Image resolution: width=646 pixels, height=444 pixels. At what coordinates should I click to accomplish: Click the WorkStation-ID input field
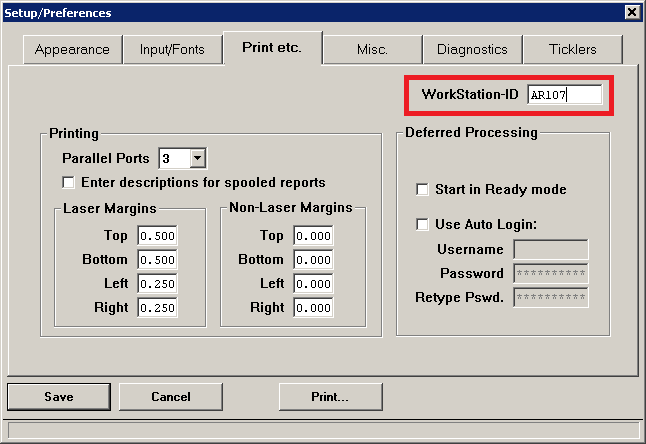564,95
